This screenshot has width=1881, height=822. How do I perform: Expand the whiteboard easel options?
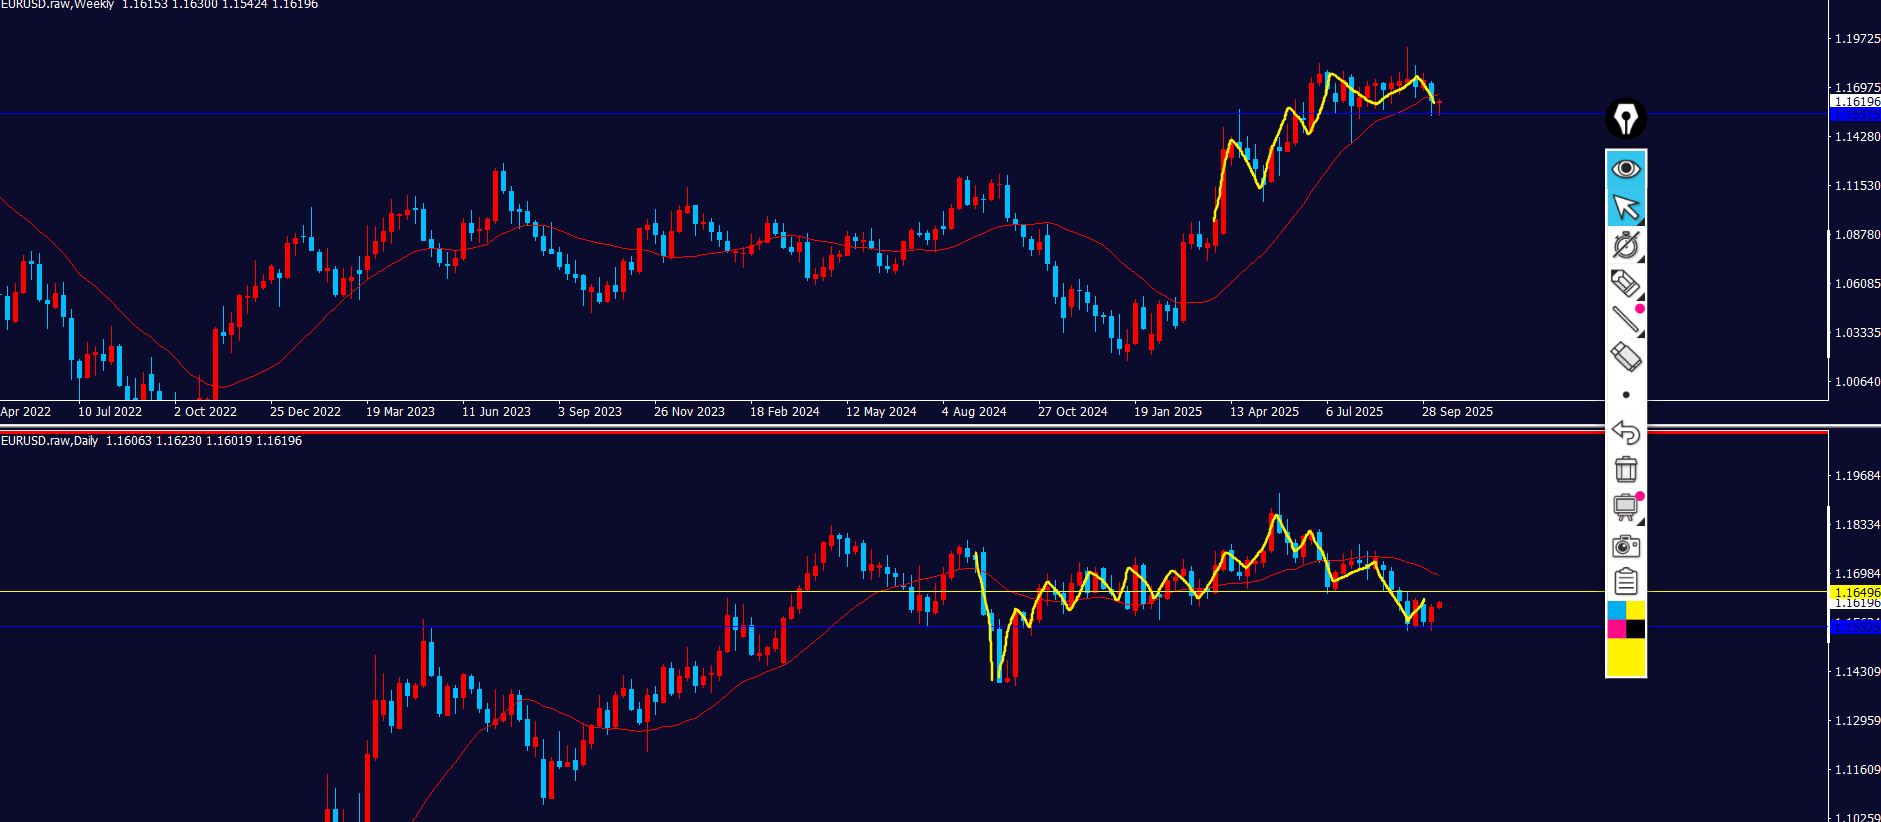[x=1640, y=522]
